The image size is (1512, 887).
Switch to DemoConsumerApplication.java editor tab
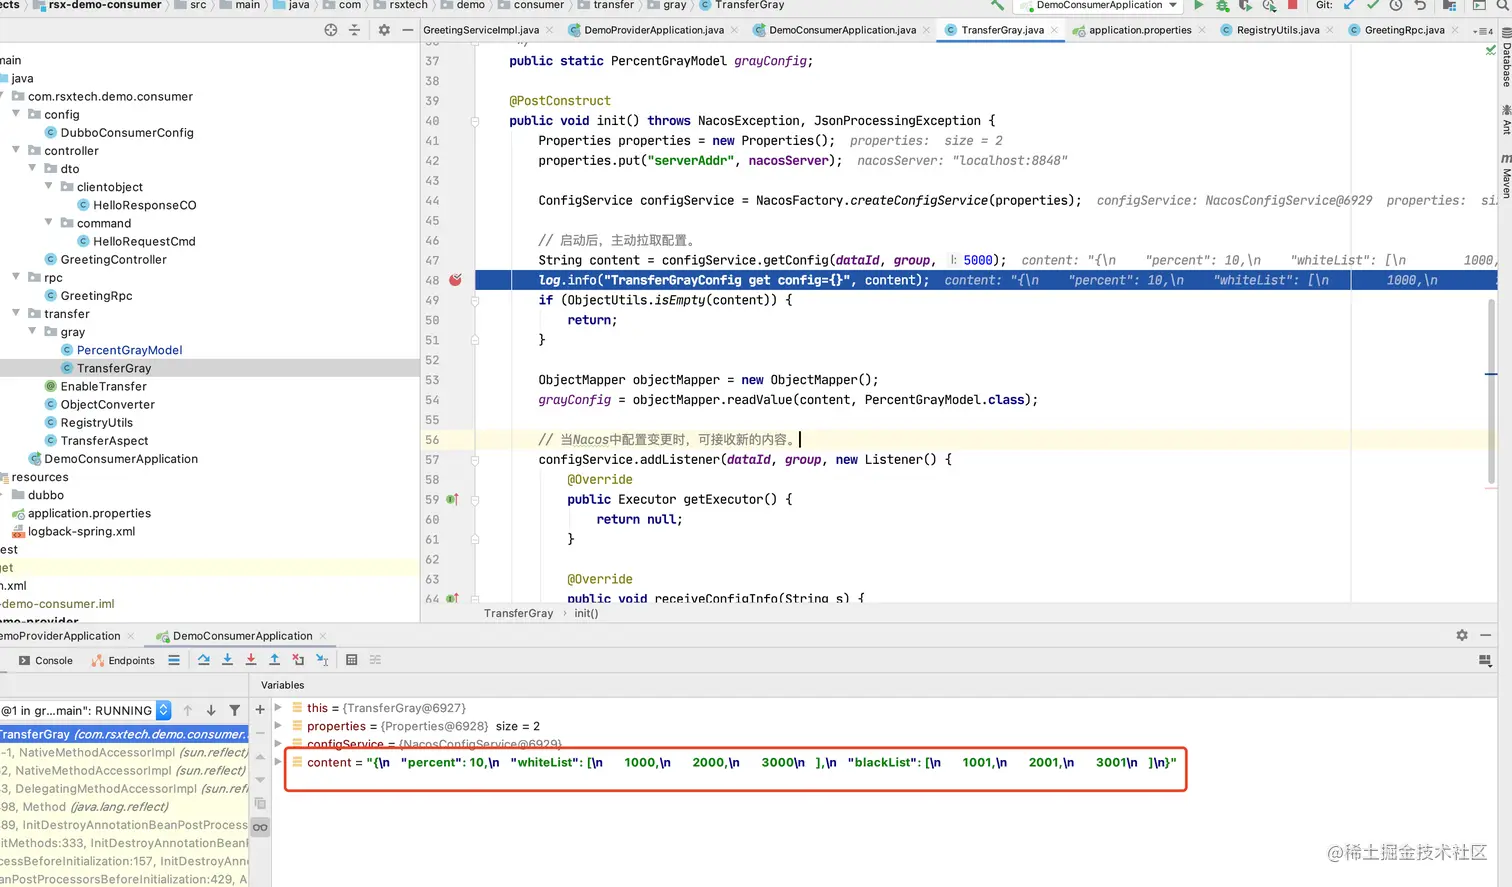(x=842, y=30)
